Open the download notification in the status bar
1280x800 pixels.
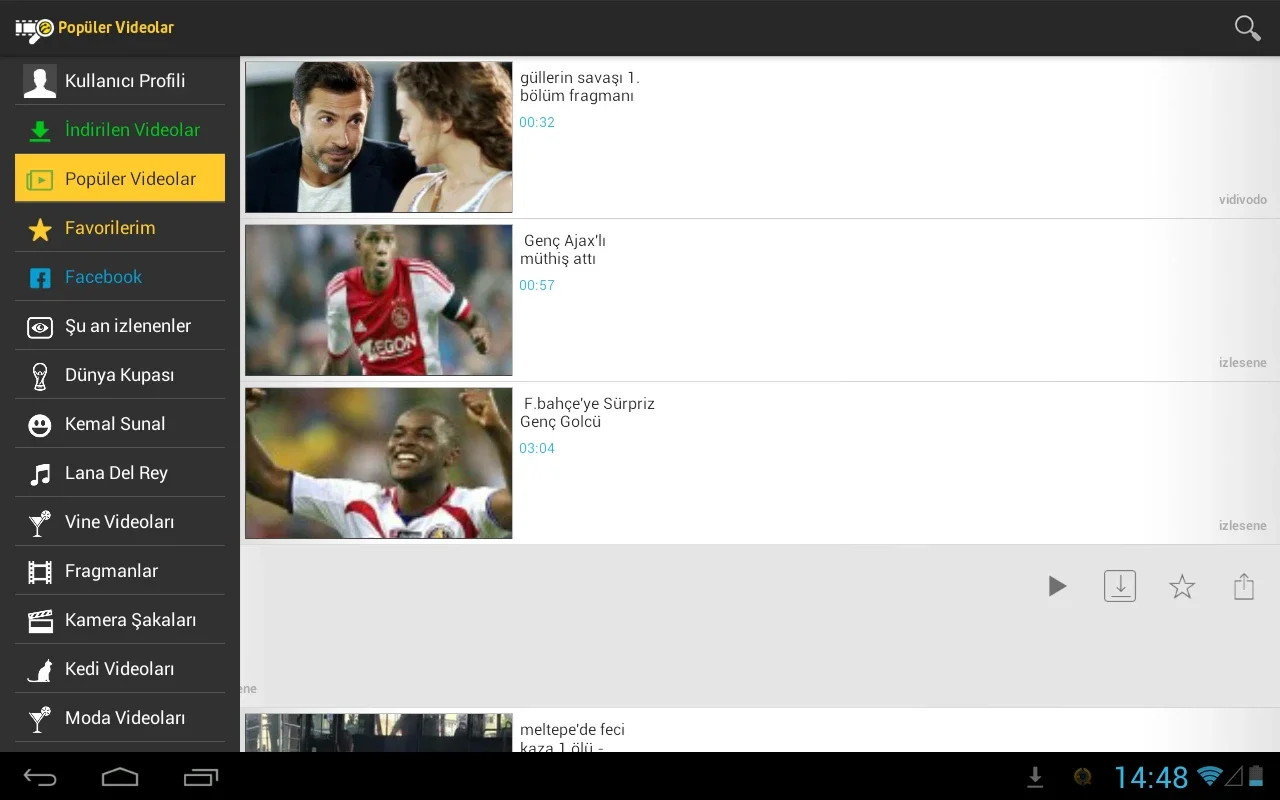1036,777
